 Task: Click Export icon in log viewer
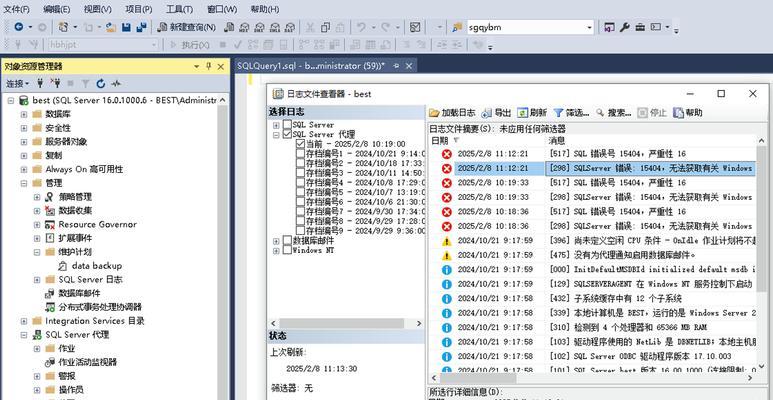coord(487,113)
